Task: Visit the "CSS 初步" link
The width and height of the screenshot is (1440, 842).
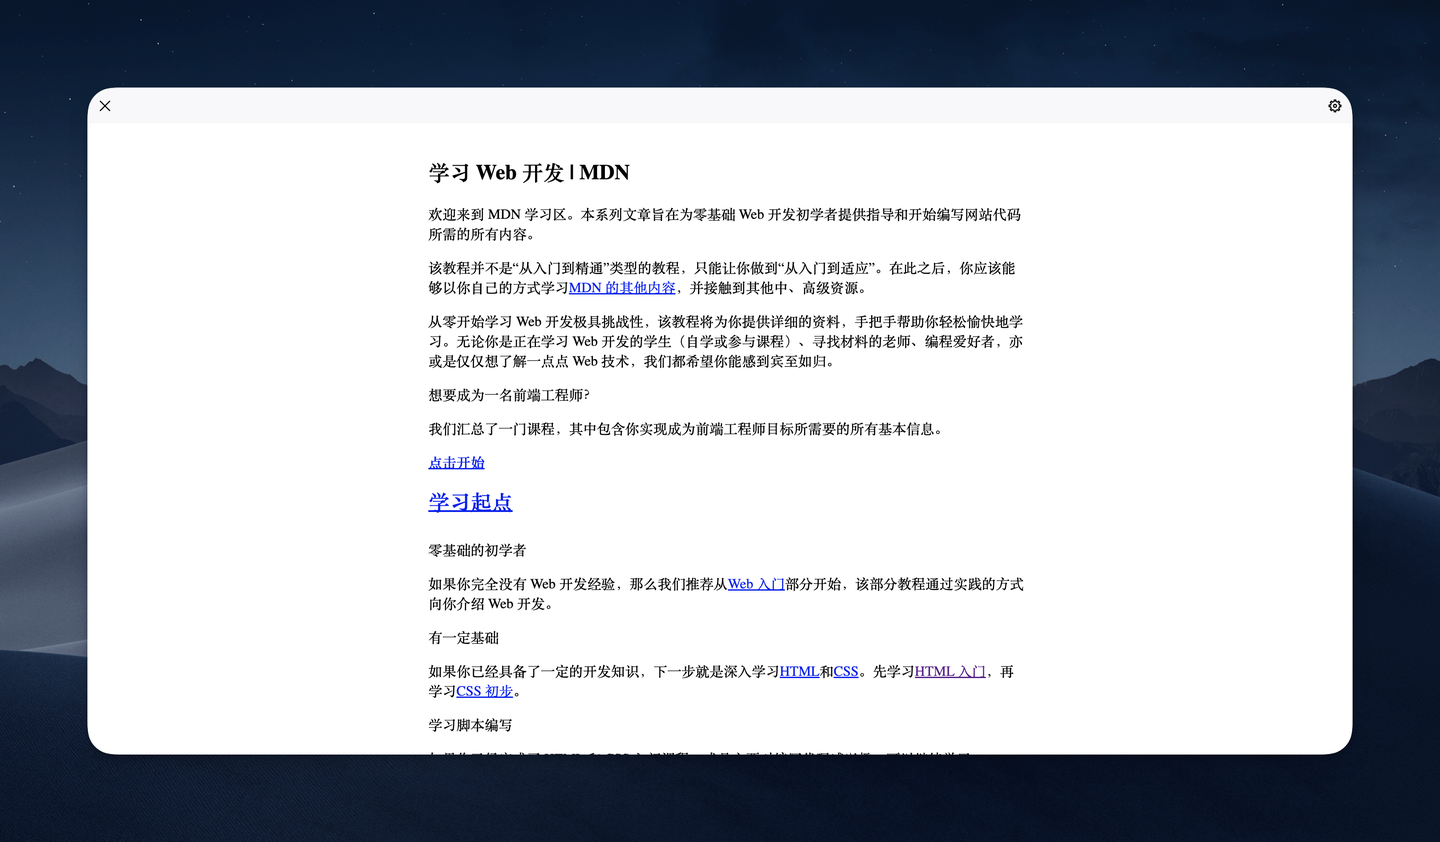Action: [x=485, y=691]
